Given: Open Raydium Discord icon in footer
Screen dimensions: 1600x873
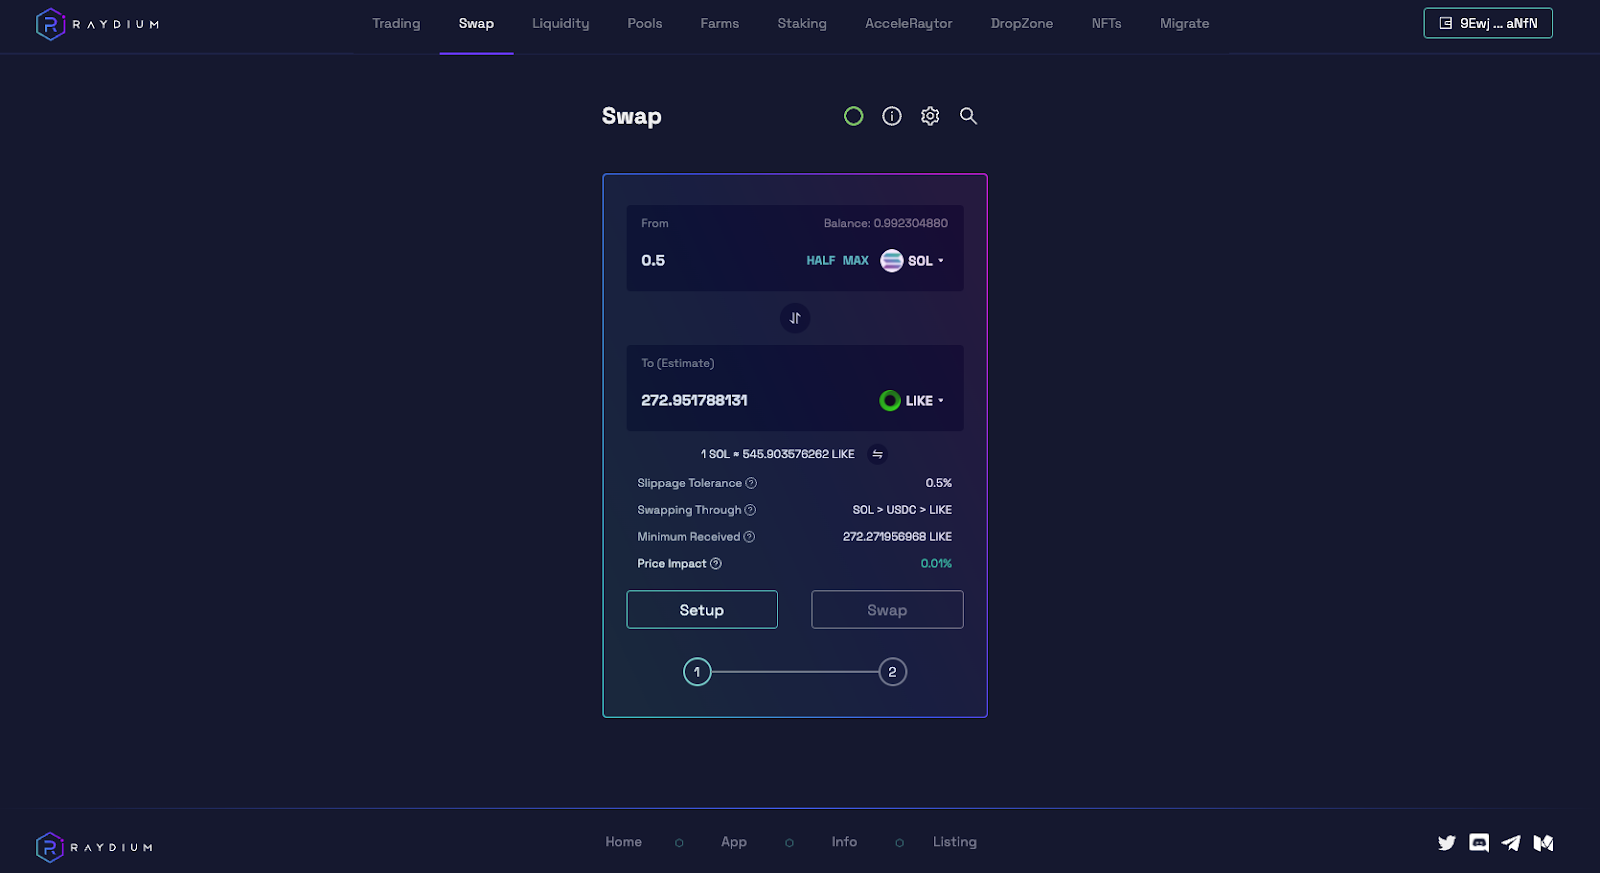Looking at the screenshot, I should click(x=1479, y=843).
